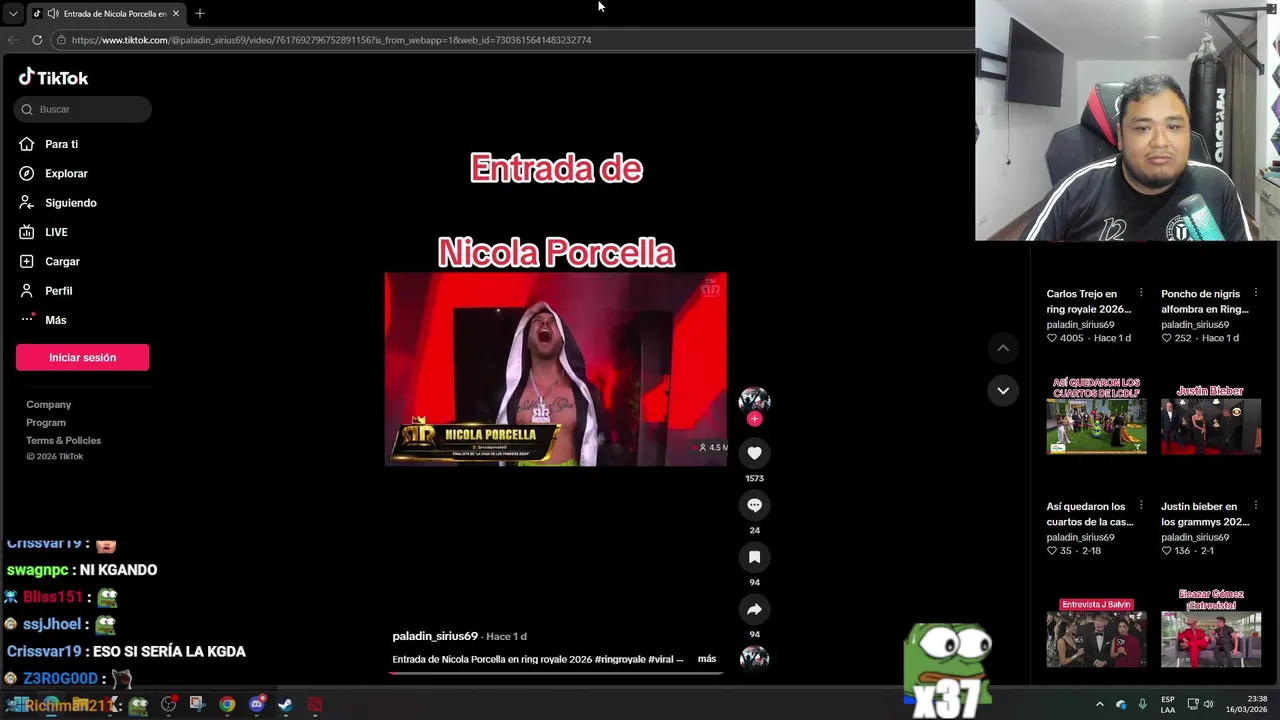The width and height of the screenshot is (1280, 720).
Task: Close the Entrada de Nicola Porcella tab
Action: 176,13
